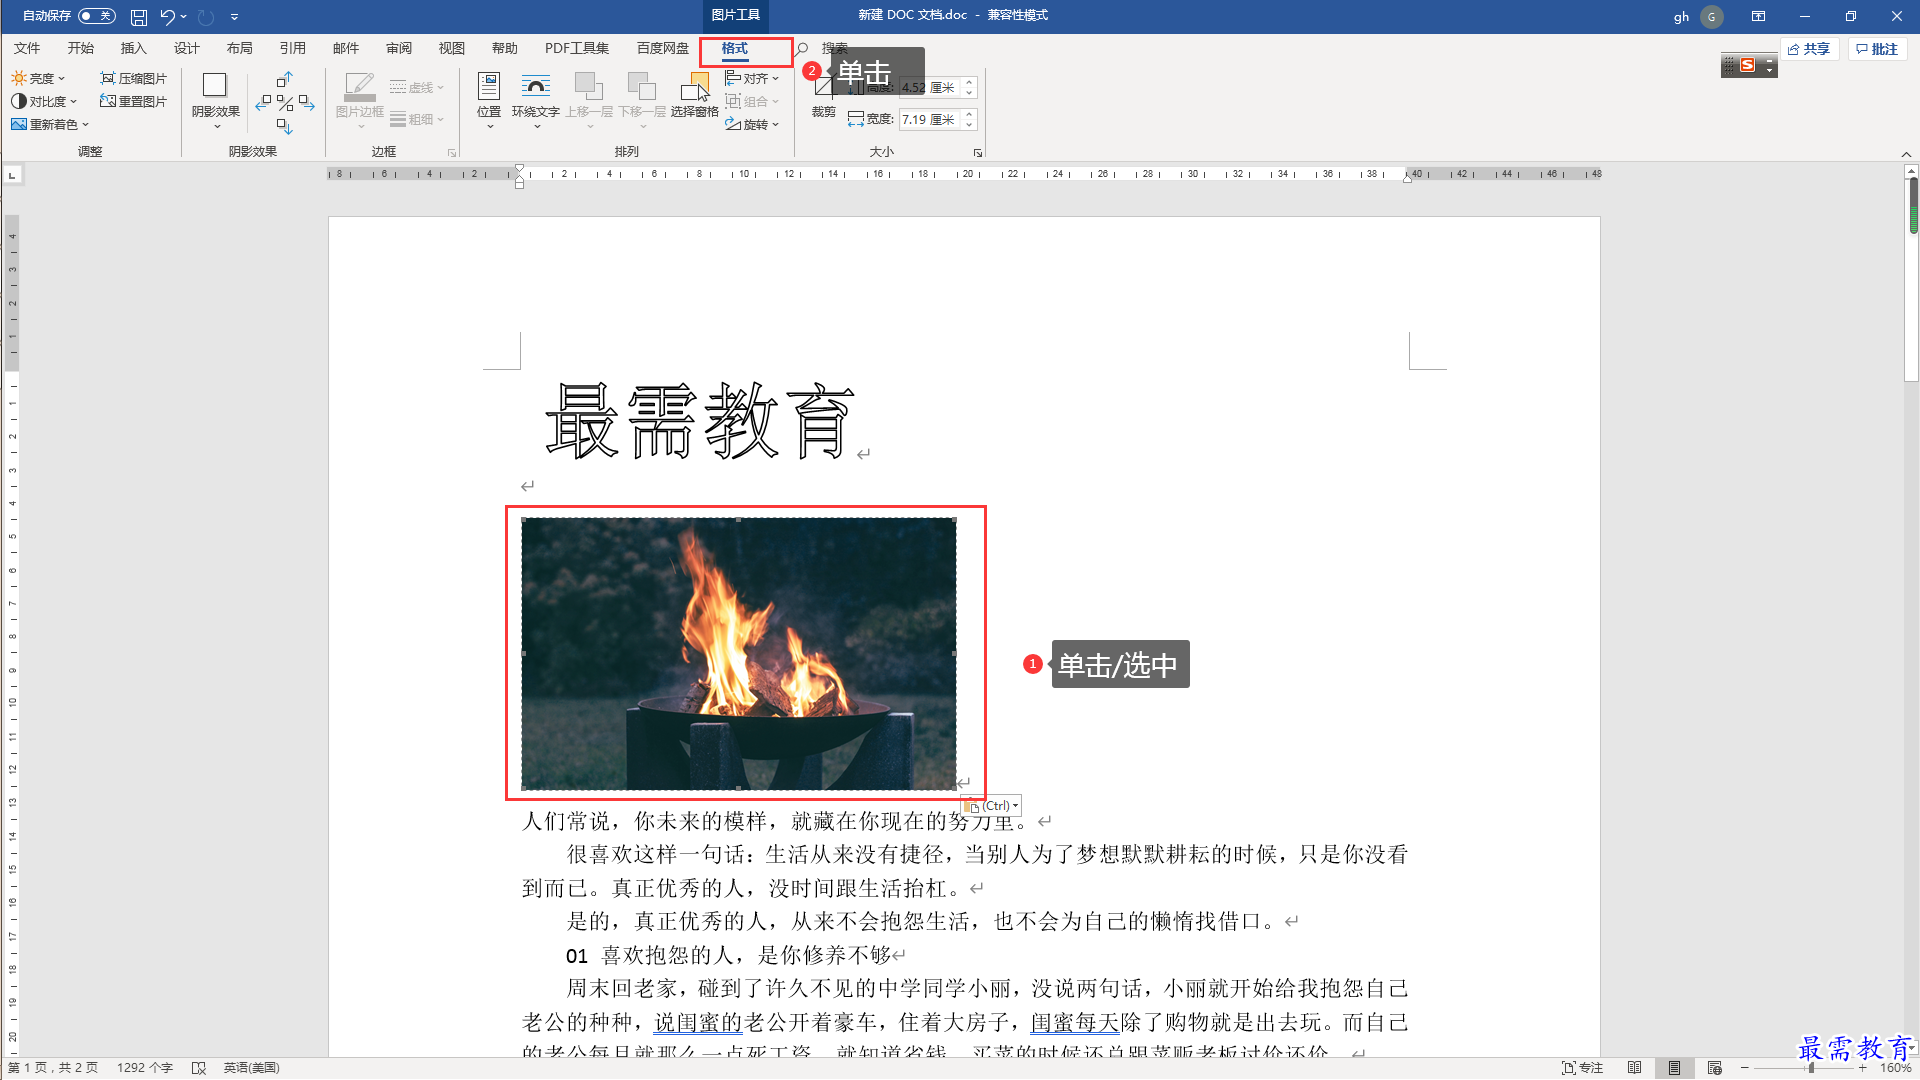Nudge shadow left arrow icon
1920x1080 pixels.
263,102
